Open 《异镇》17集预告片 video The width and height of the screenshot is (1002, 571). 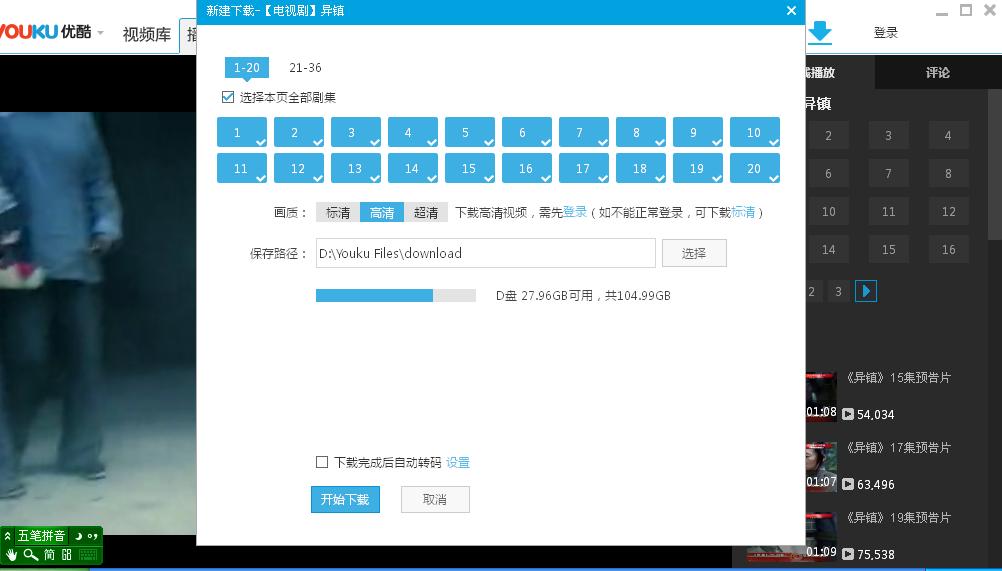click(898, 448)
